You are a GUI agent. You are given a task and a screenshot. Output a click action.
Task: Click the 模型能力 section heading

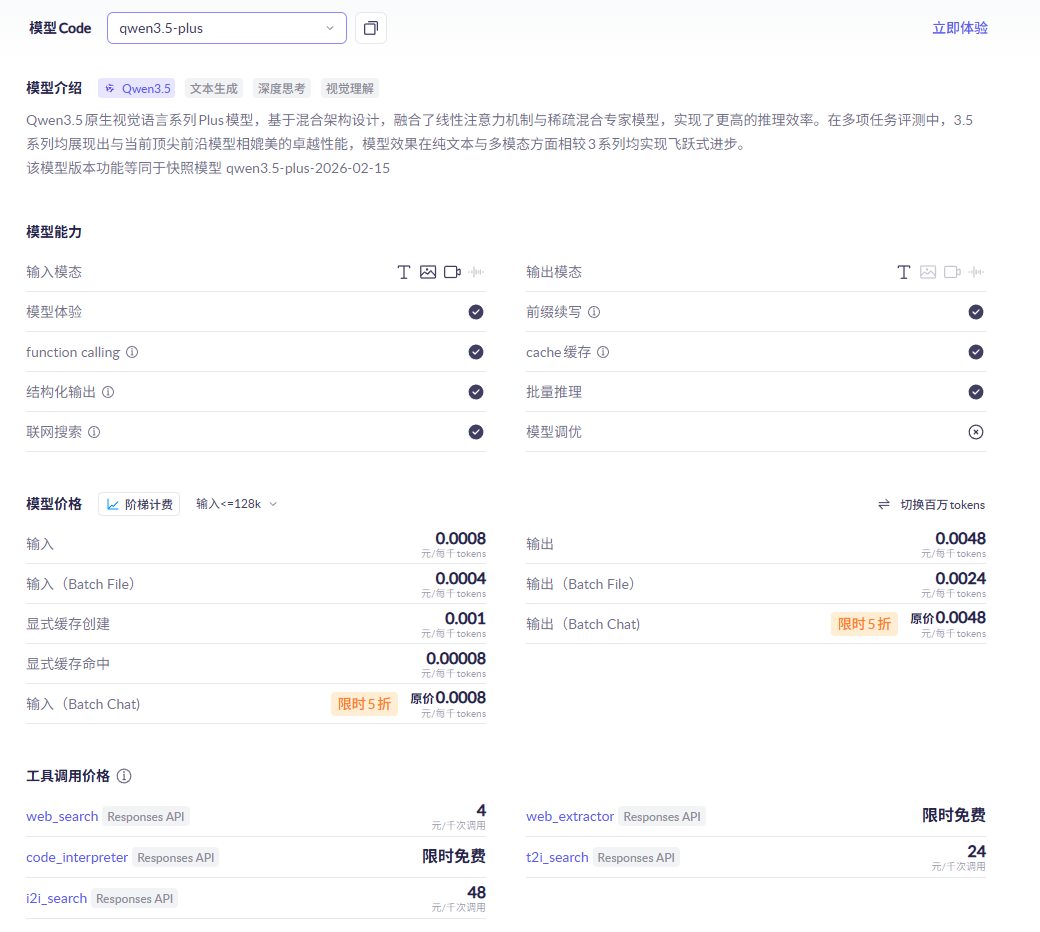coord(54,232)
